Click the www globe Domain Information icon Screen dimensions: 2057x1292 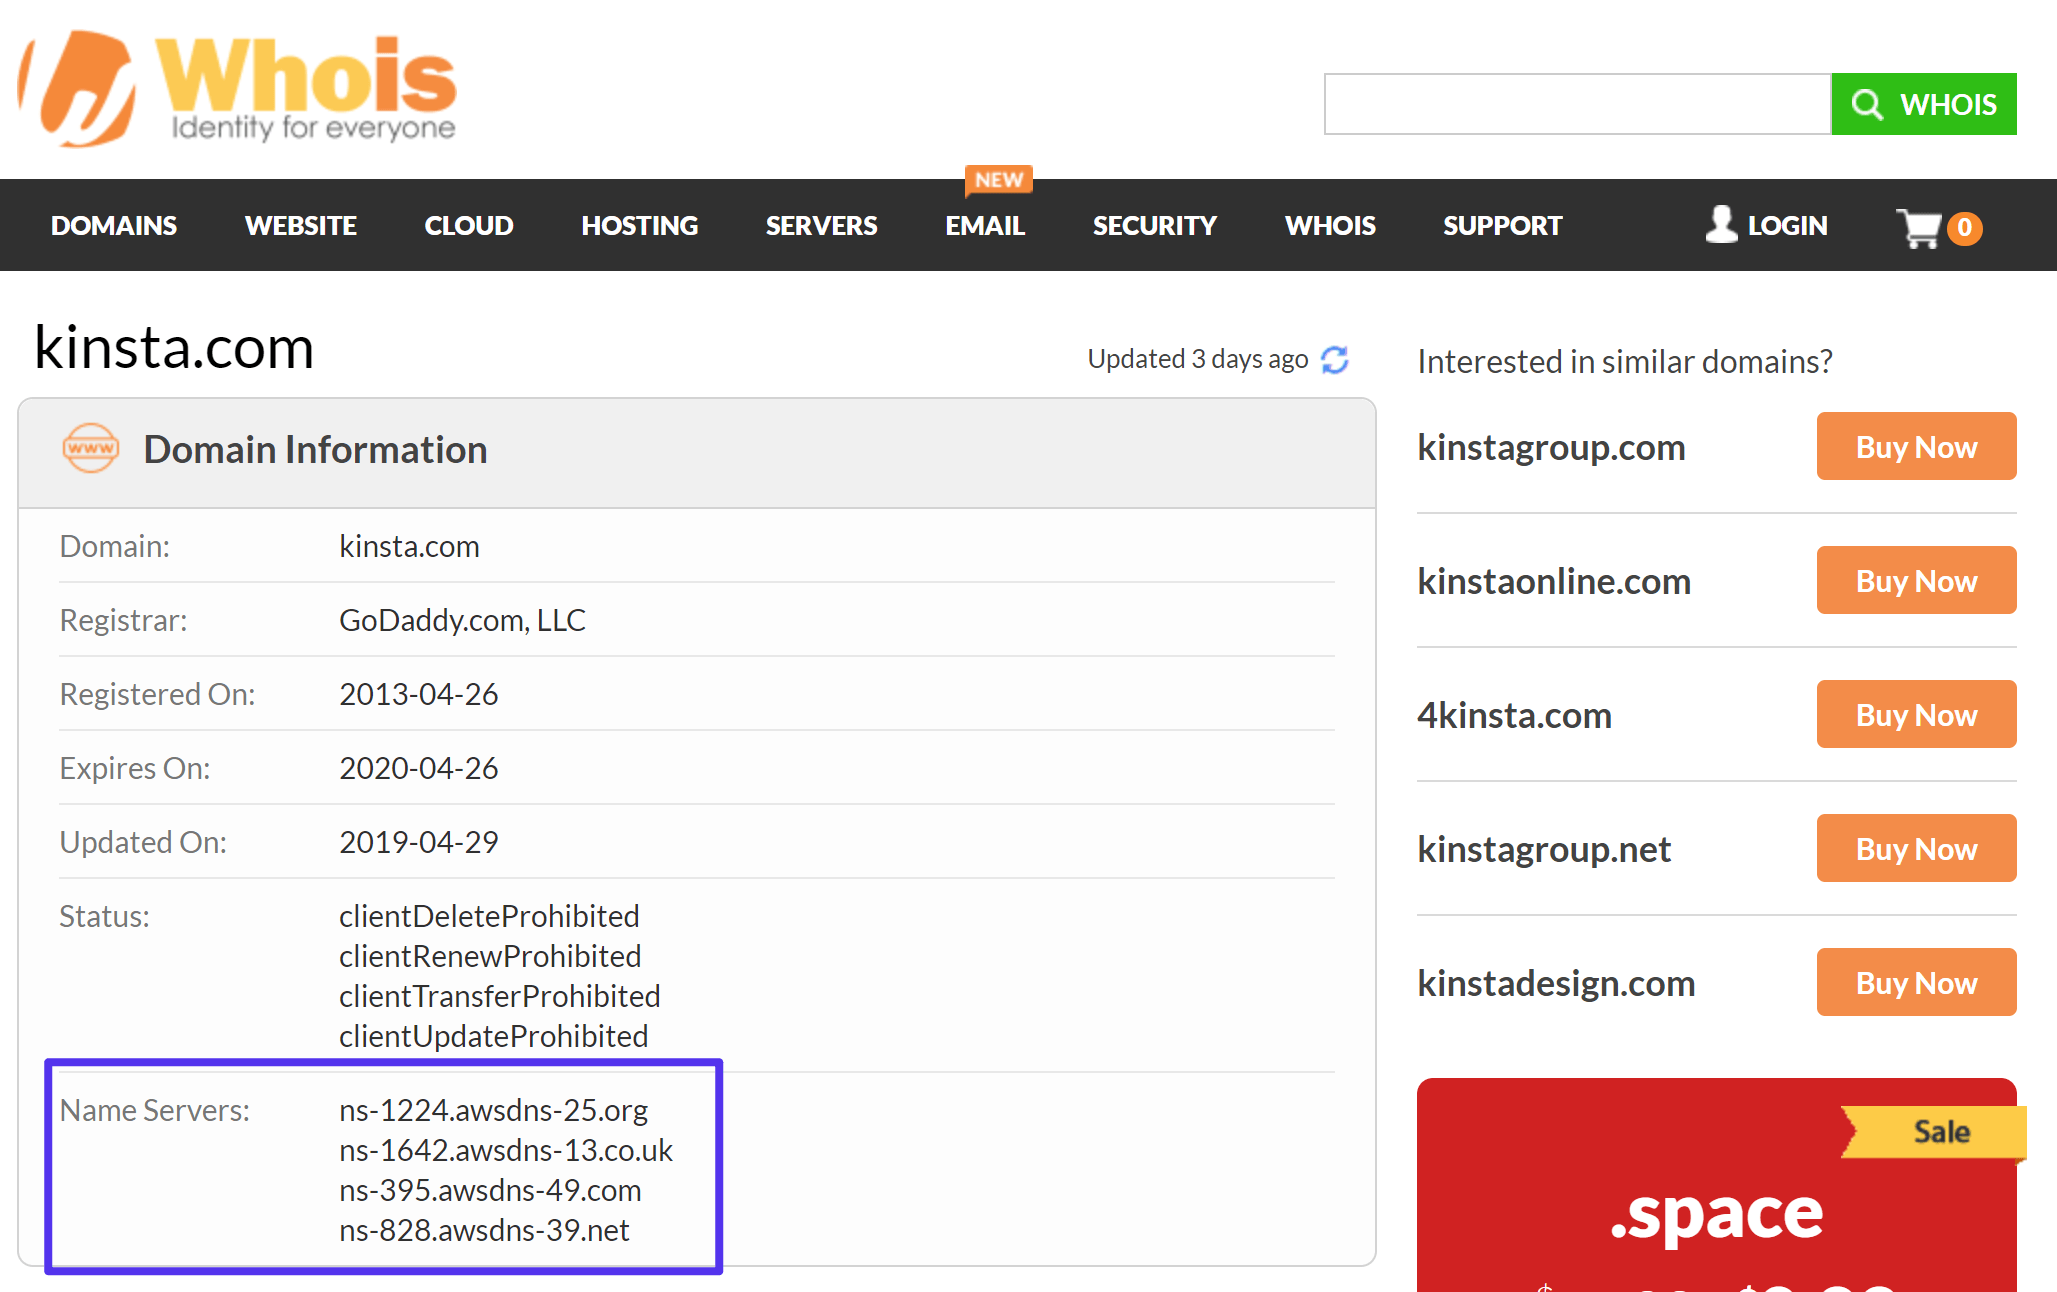click(91, 450)
